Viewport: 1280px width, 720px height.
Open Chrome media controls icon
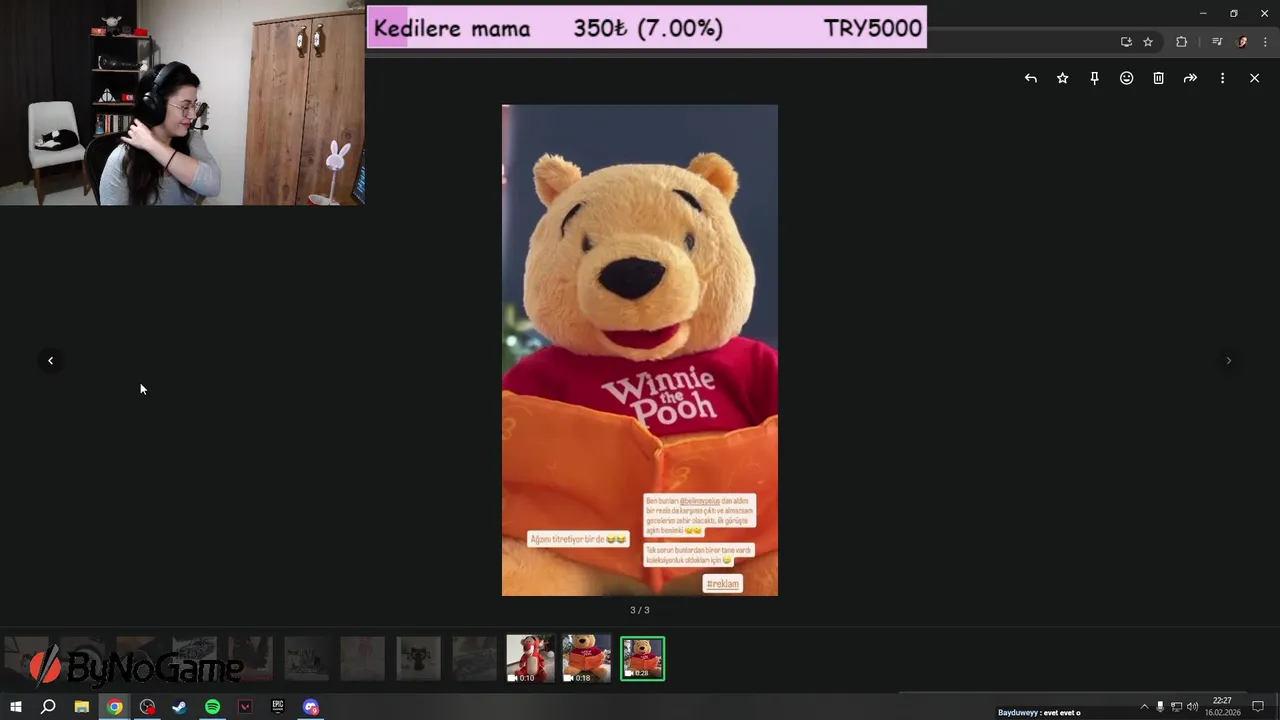click(1217, 42)
